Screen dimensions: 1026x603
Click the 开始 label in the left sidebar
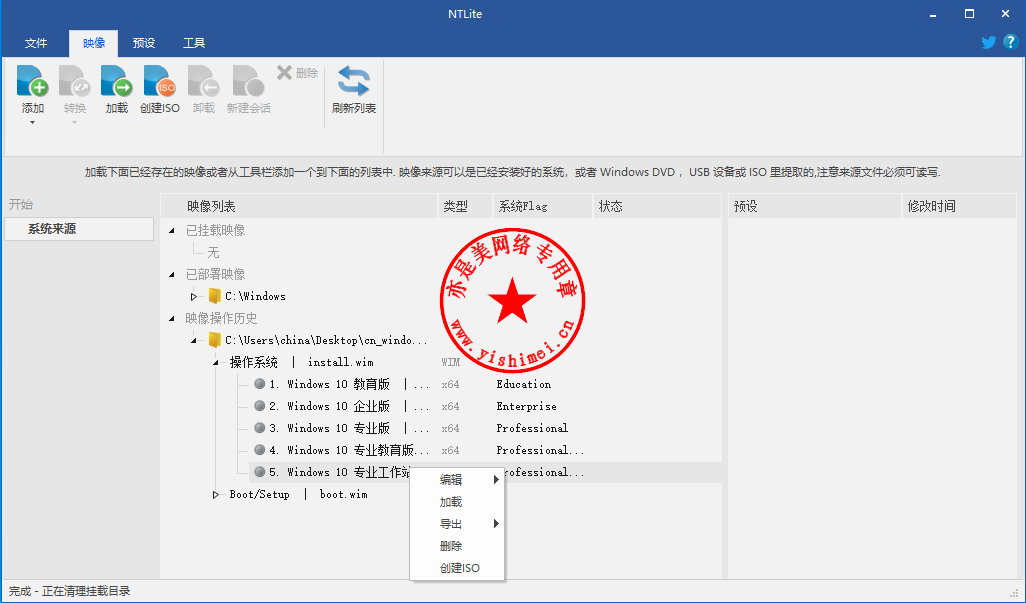coord(21,205)
